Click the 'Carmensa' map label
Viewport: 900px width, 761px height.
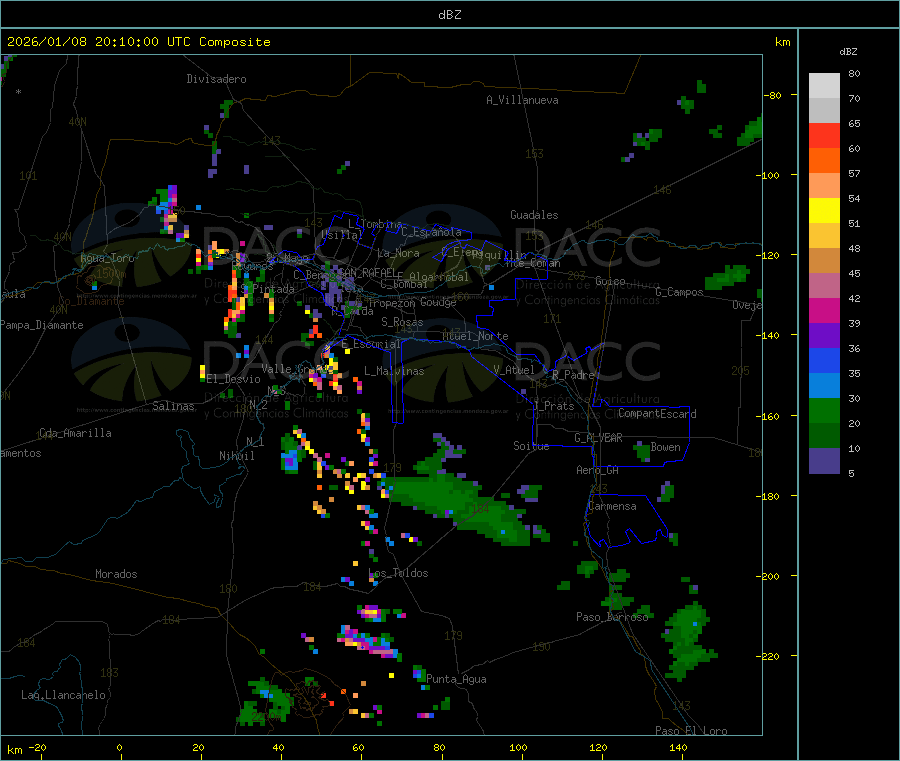coord(612,506)
